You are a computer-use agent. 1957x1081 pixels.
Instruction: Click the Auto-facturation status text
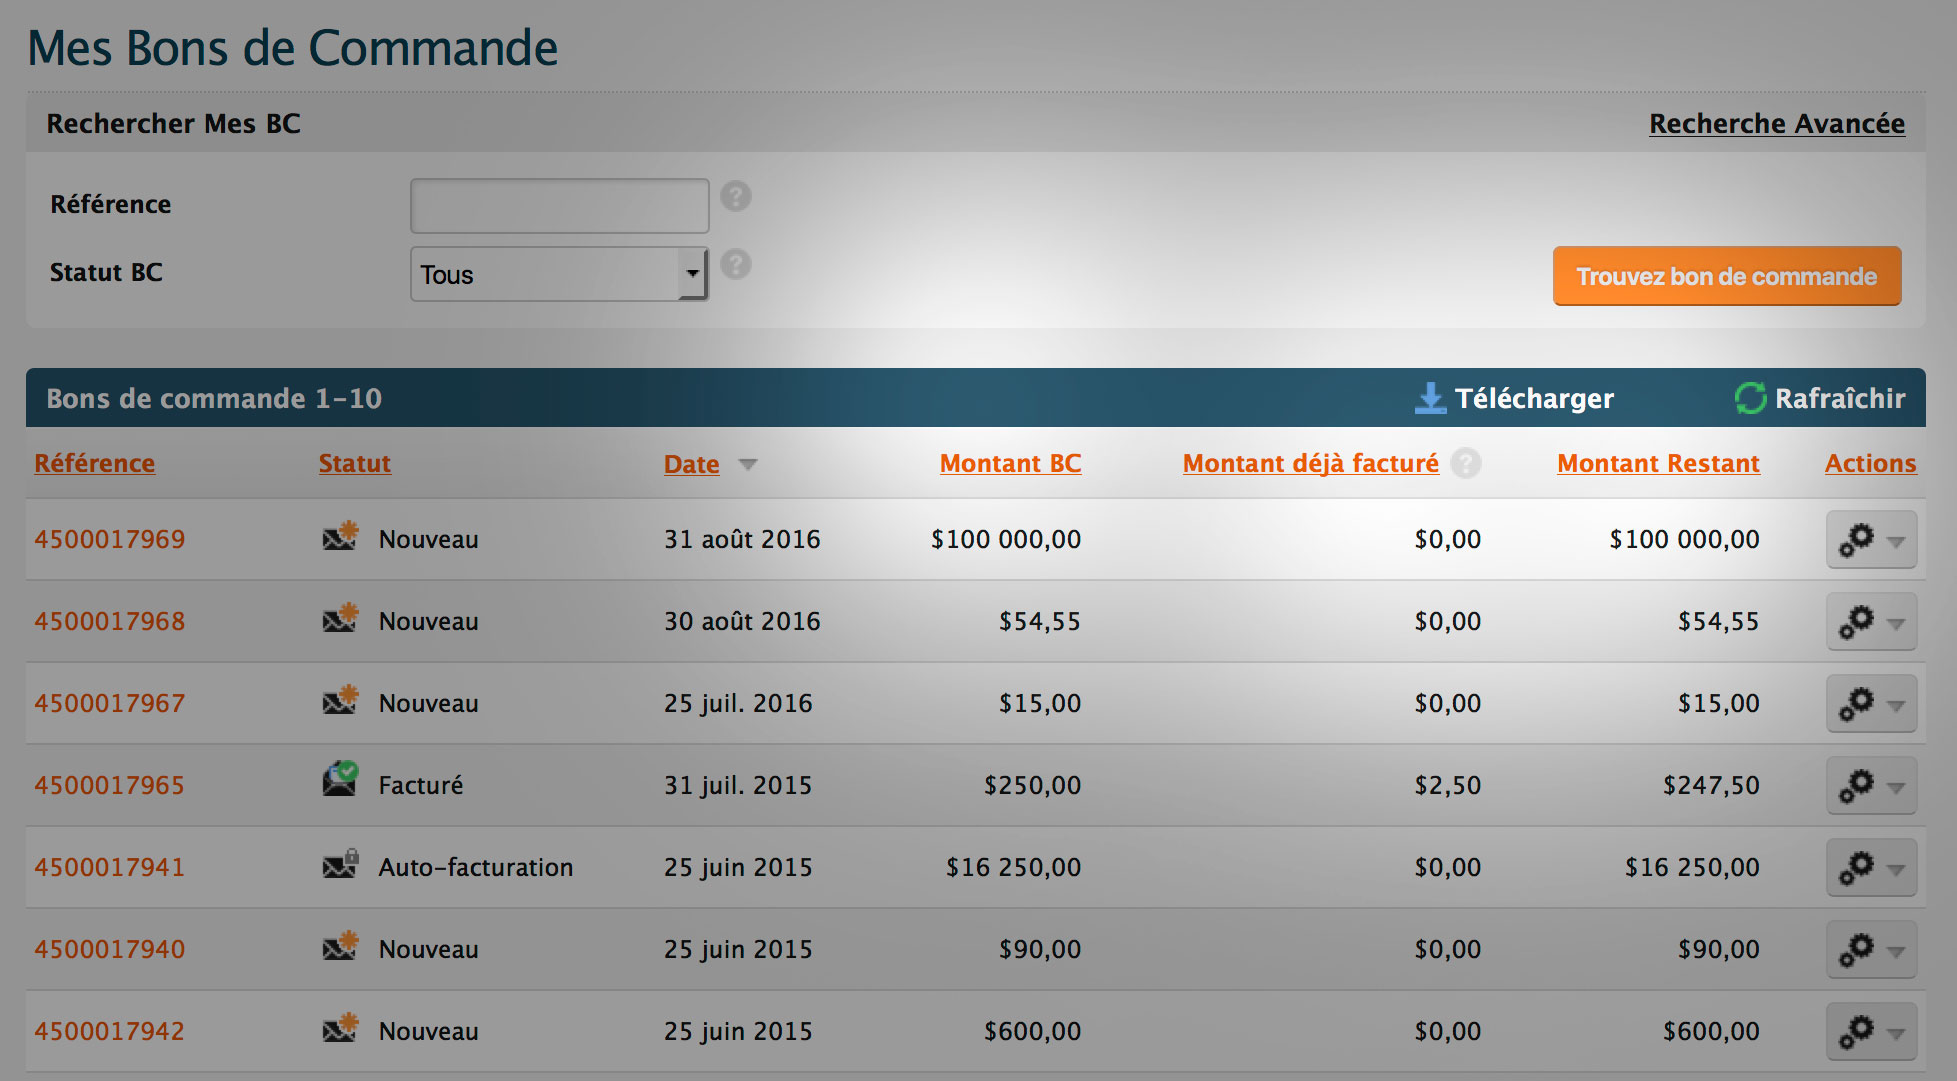click(476, 867)
